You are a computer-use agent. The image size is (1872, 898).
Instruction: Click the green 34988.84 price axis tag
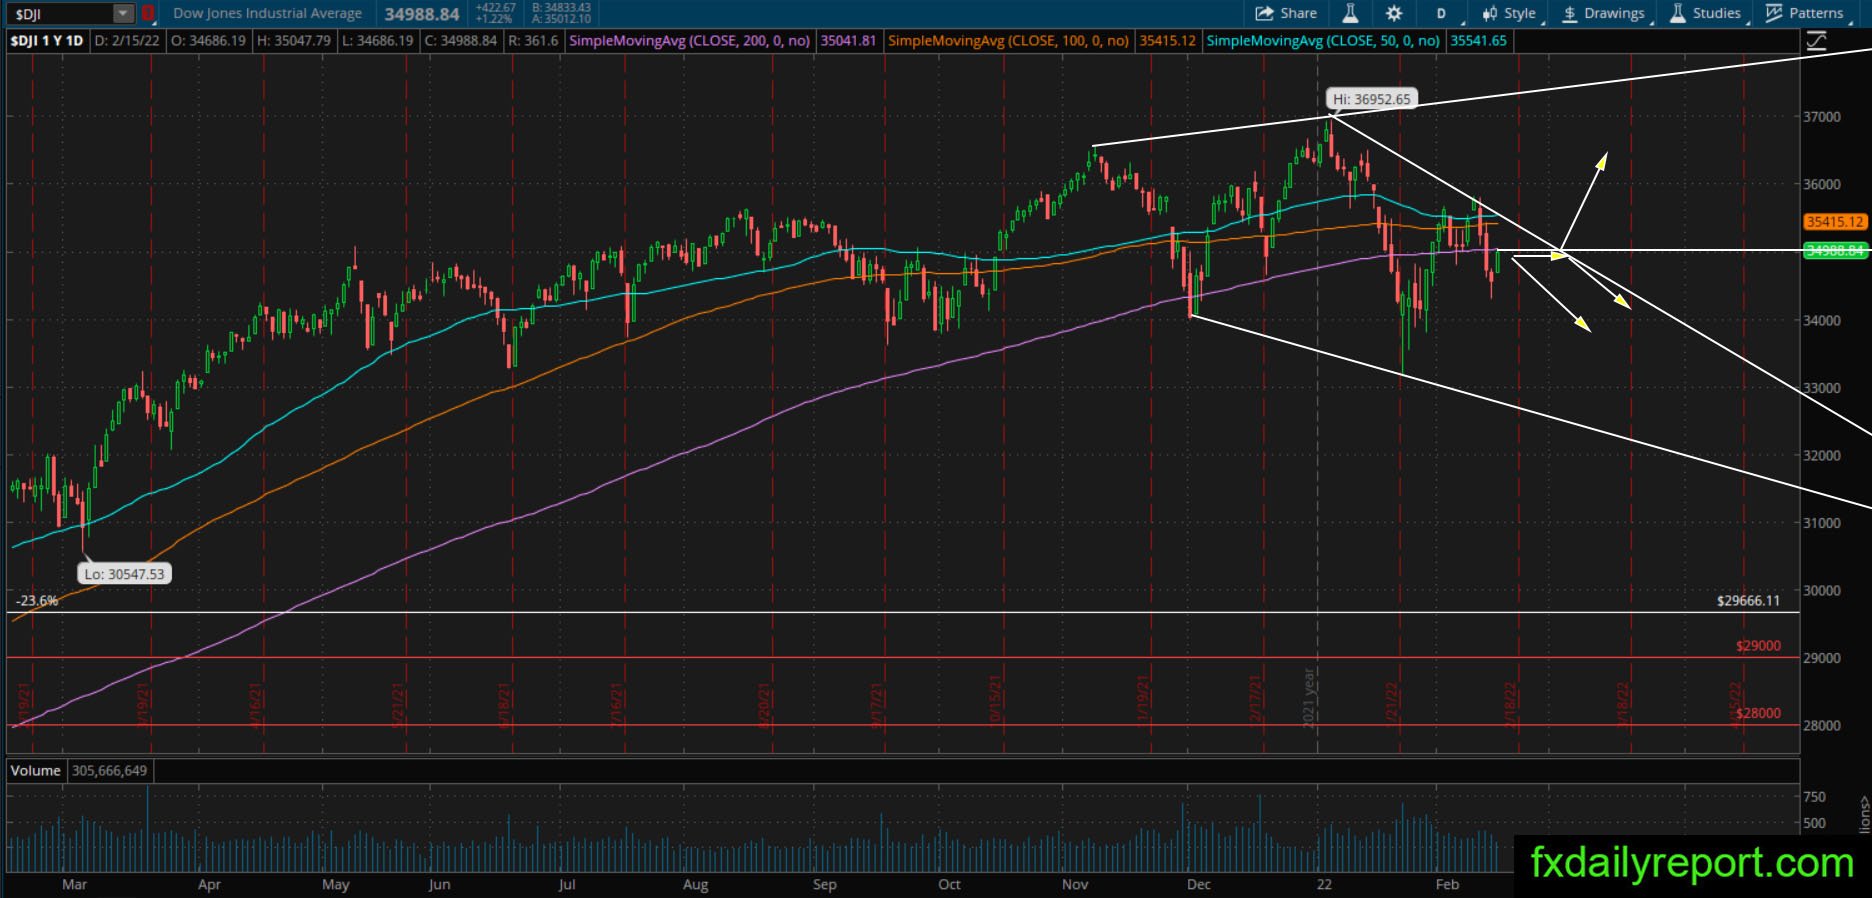coord(1835,250)
